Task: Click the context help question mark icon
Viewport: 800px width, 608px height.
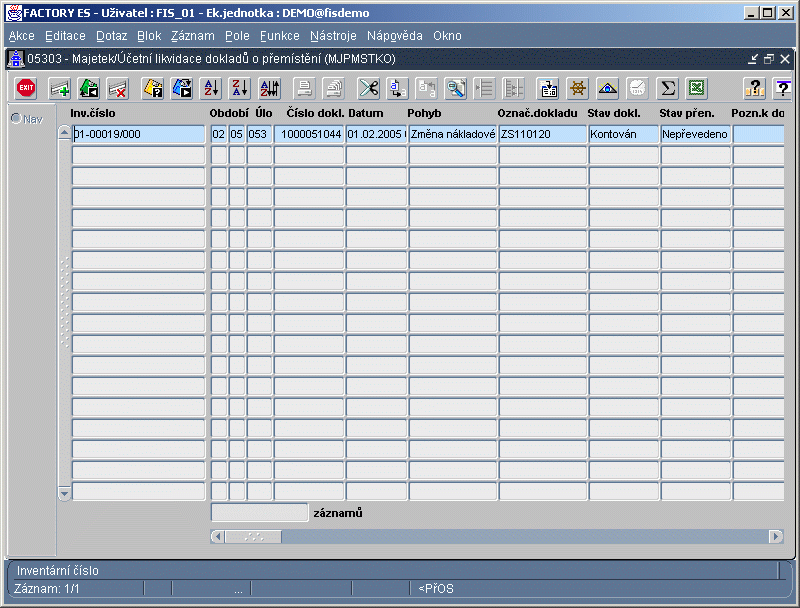Action: click(x=783, y=88)
